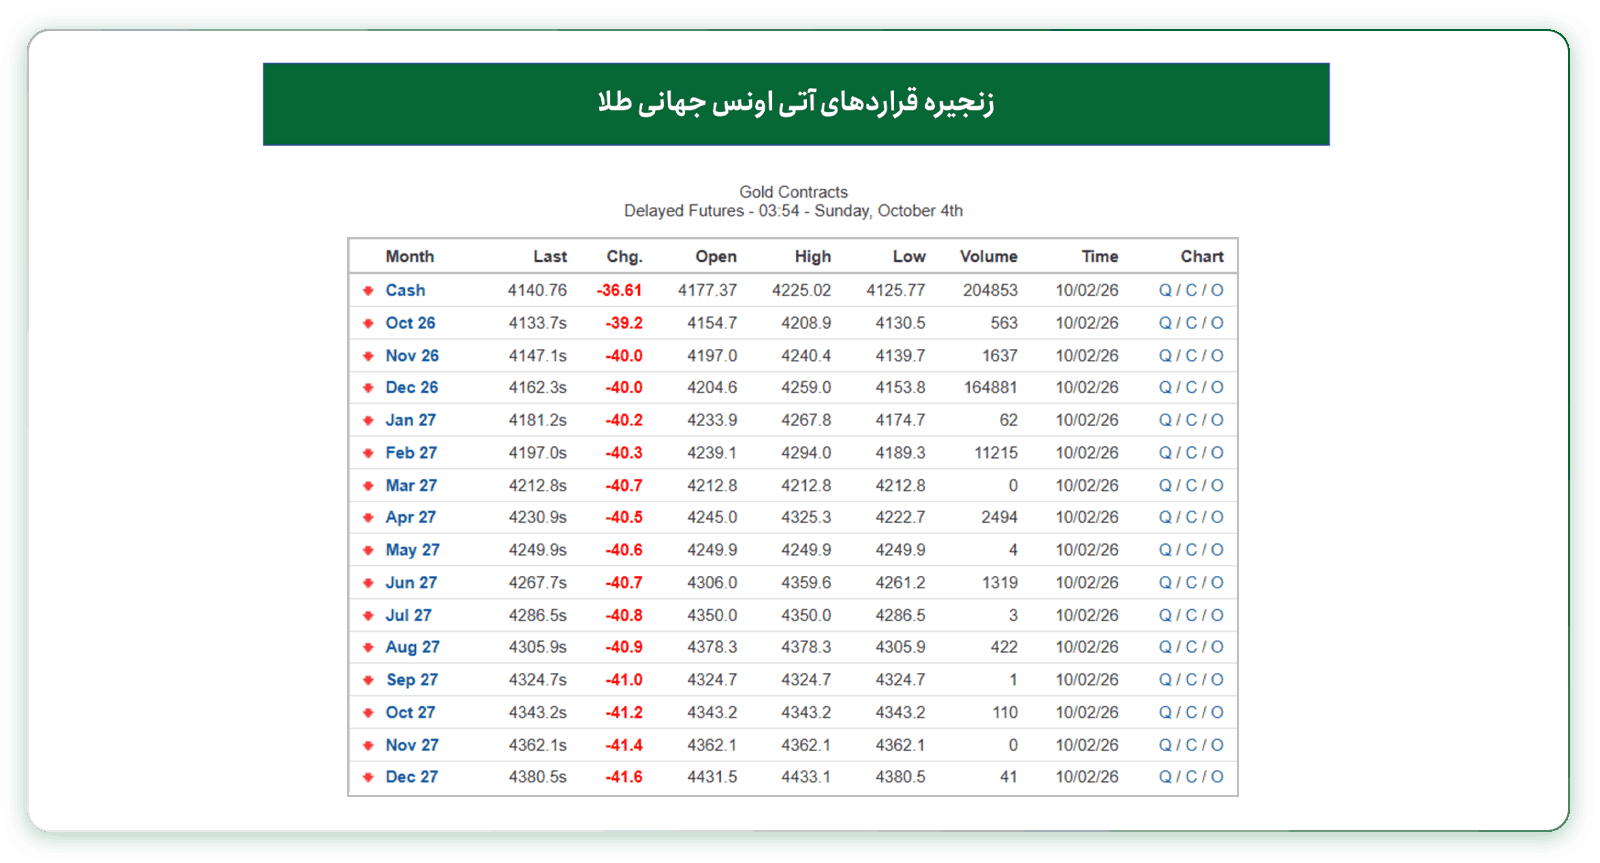Select the -36.61 change value
The image size is (1600, 863).
point(619,290)
